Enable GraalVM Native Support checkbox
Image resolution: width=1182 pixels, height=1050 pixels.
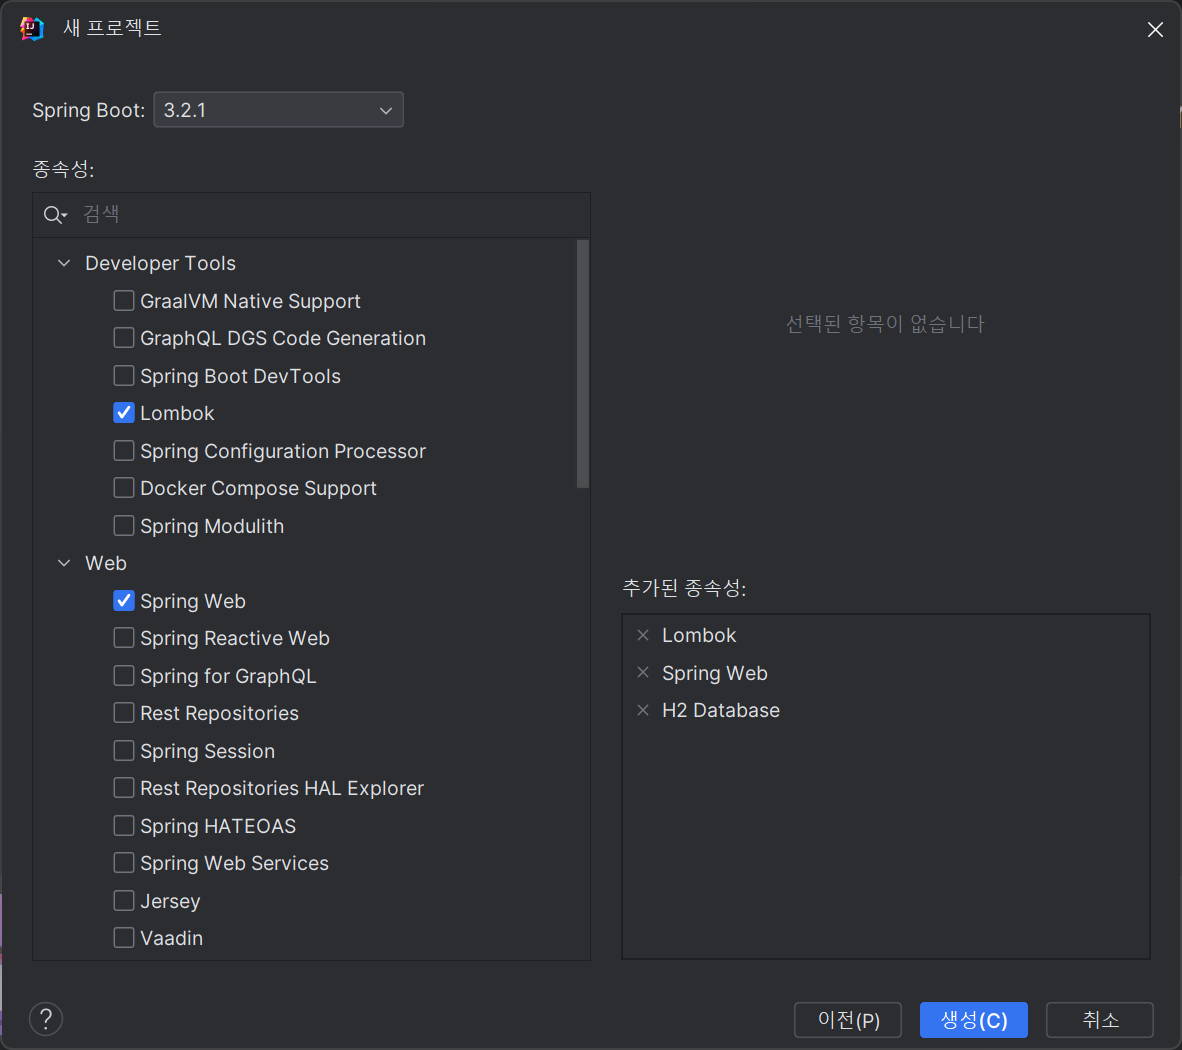[x=124, y=301]
